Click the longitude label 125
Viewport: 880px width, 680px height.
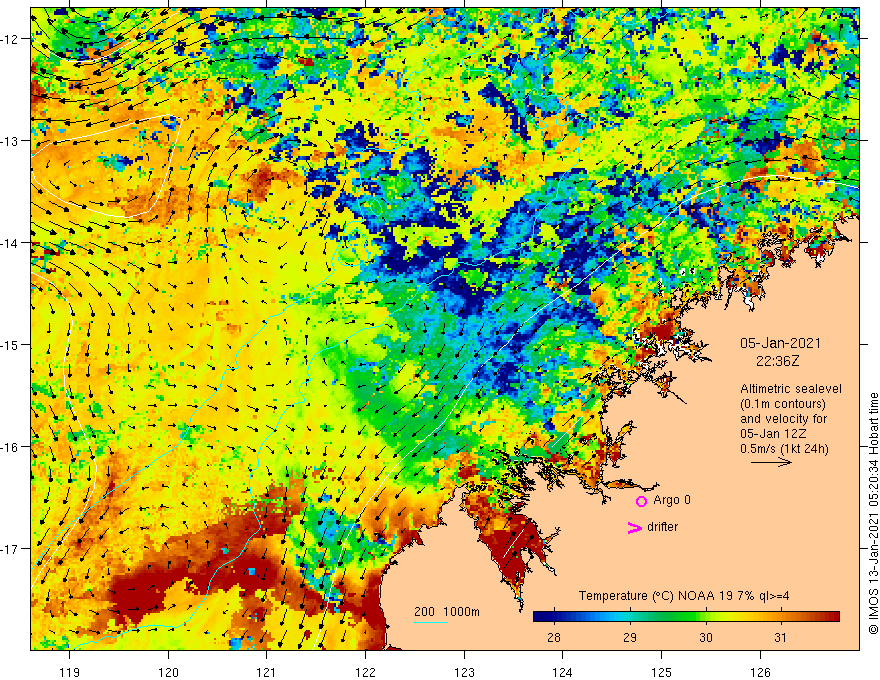(662, 672)
